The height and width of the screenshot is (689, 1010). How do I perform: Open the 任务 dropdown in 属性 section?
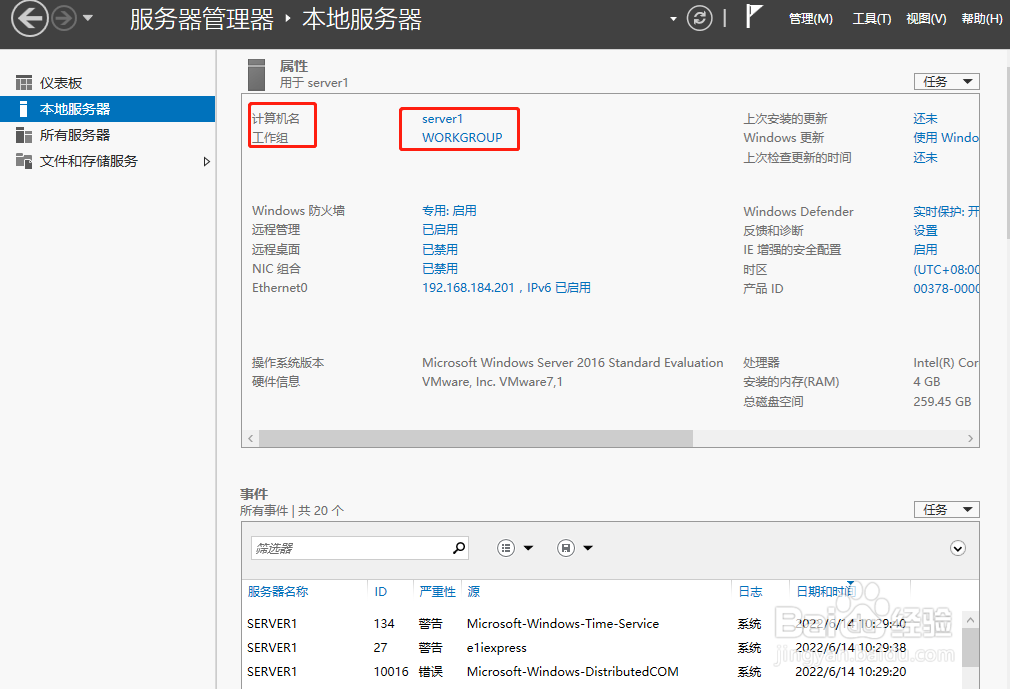click(x=946, y=82)
